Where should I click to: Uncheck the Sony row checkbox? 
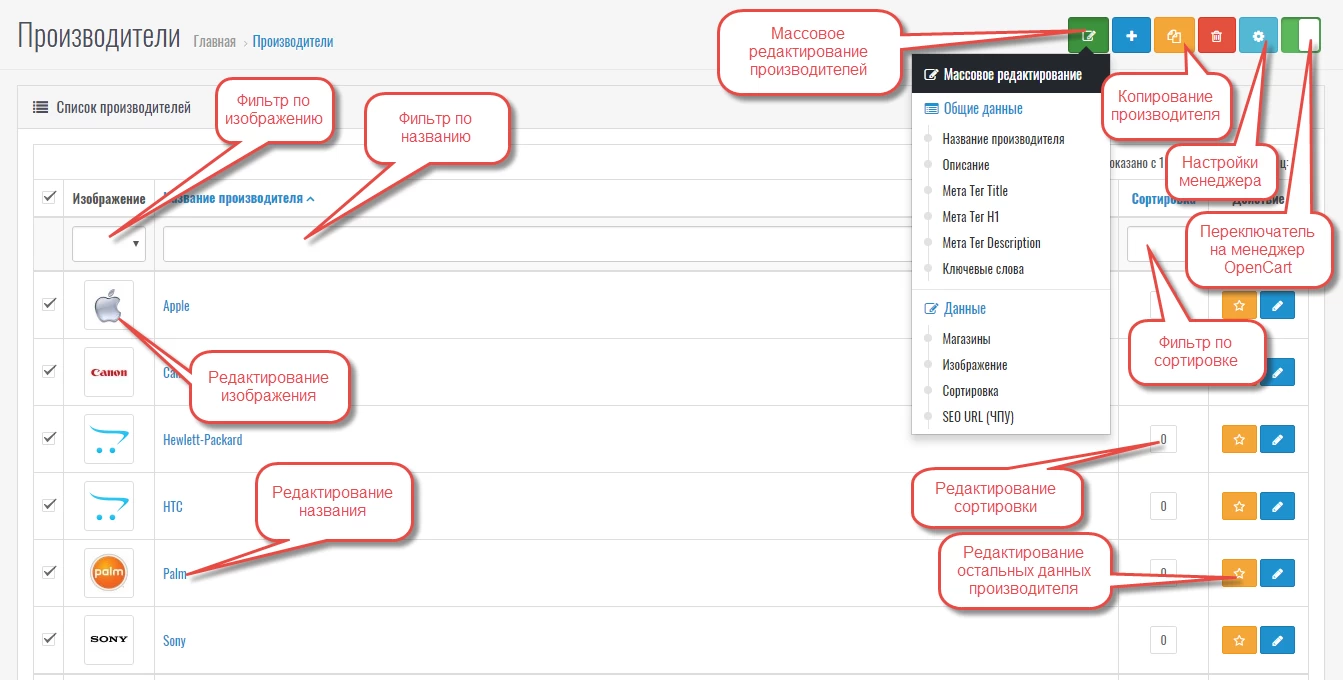pyautogui.click(x=49, y=638)
